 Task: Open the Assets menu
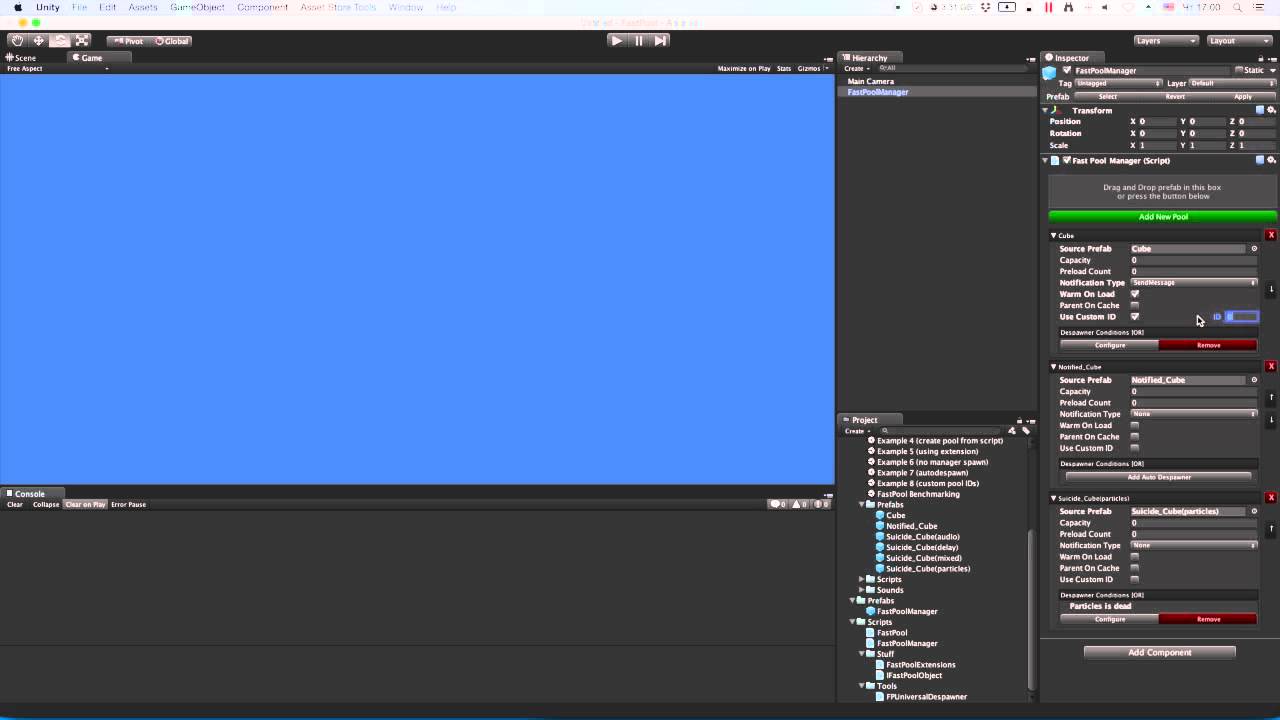click(x=143, y=7)
